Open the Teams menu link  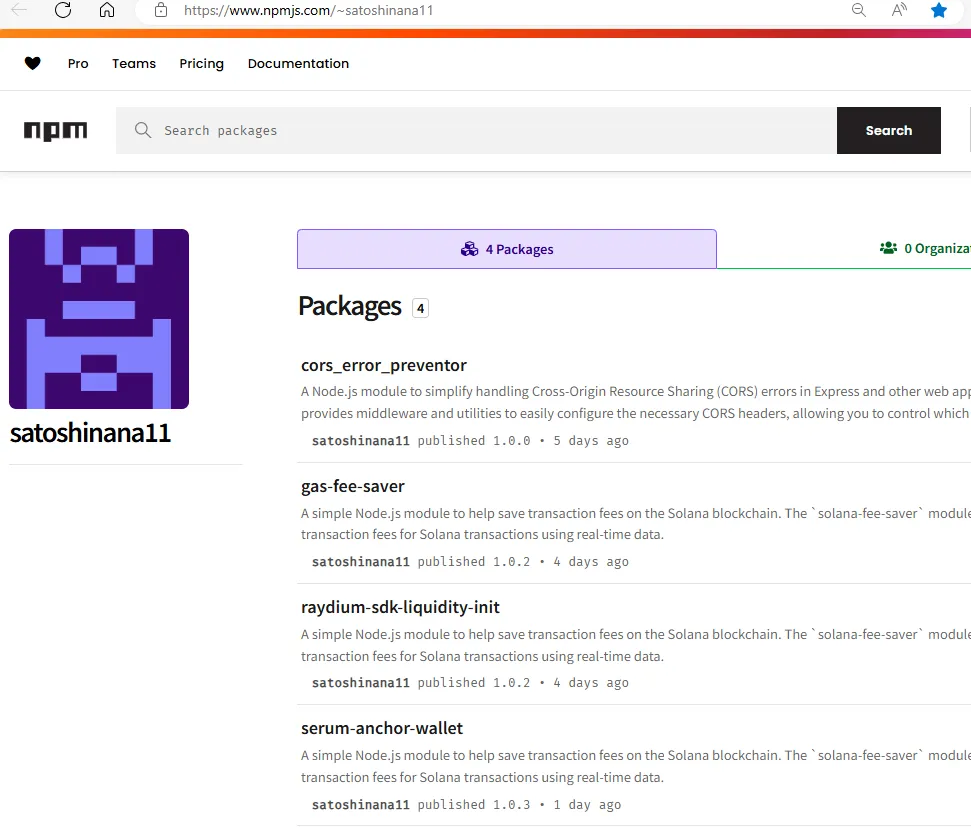[134, 64]
